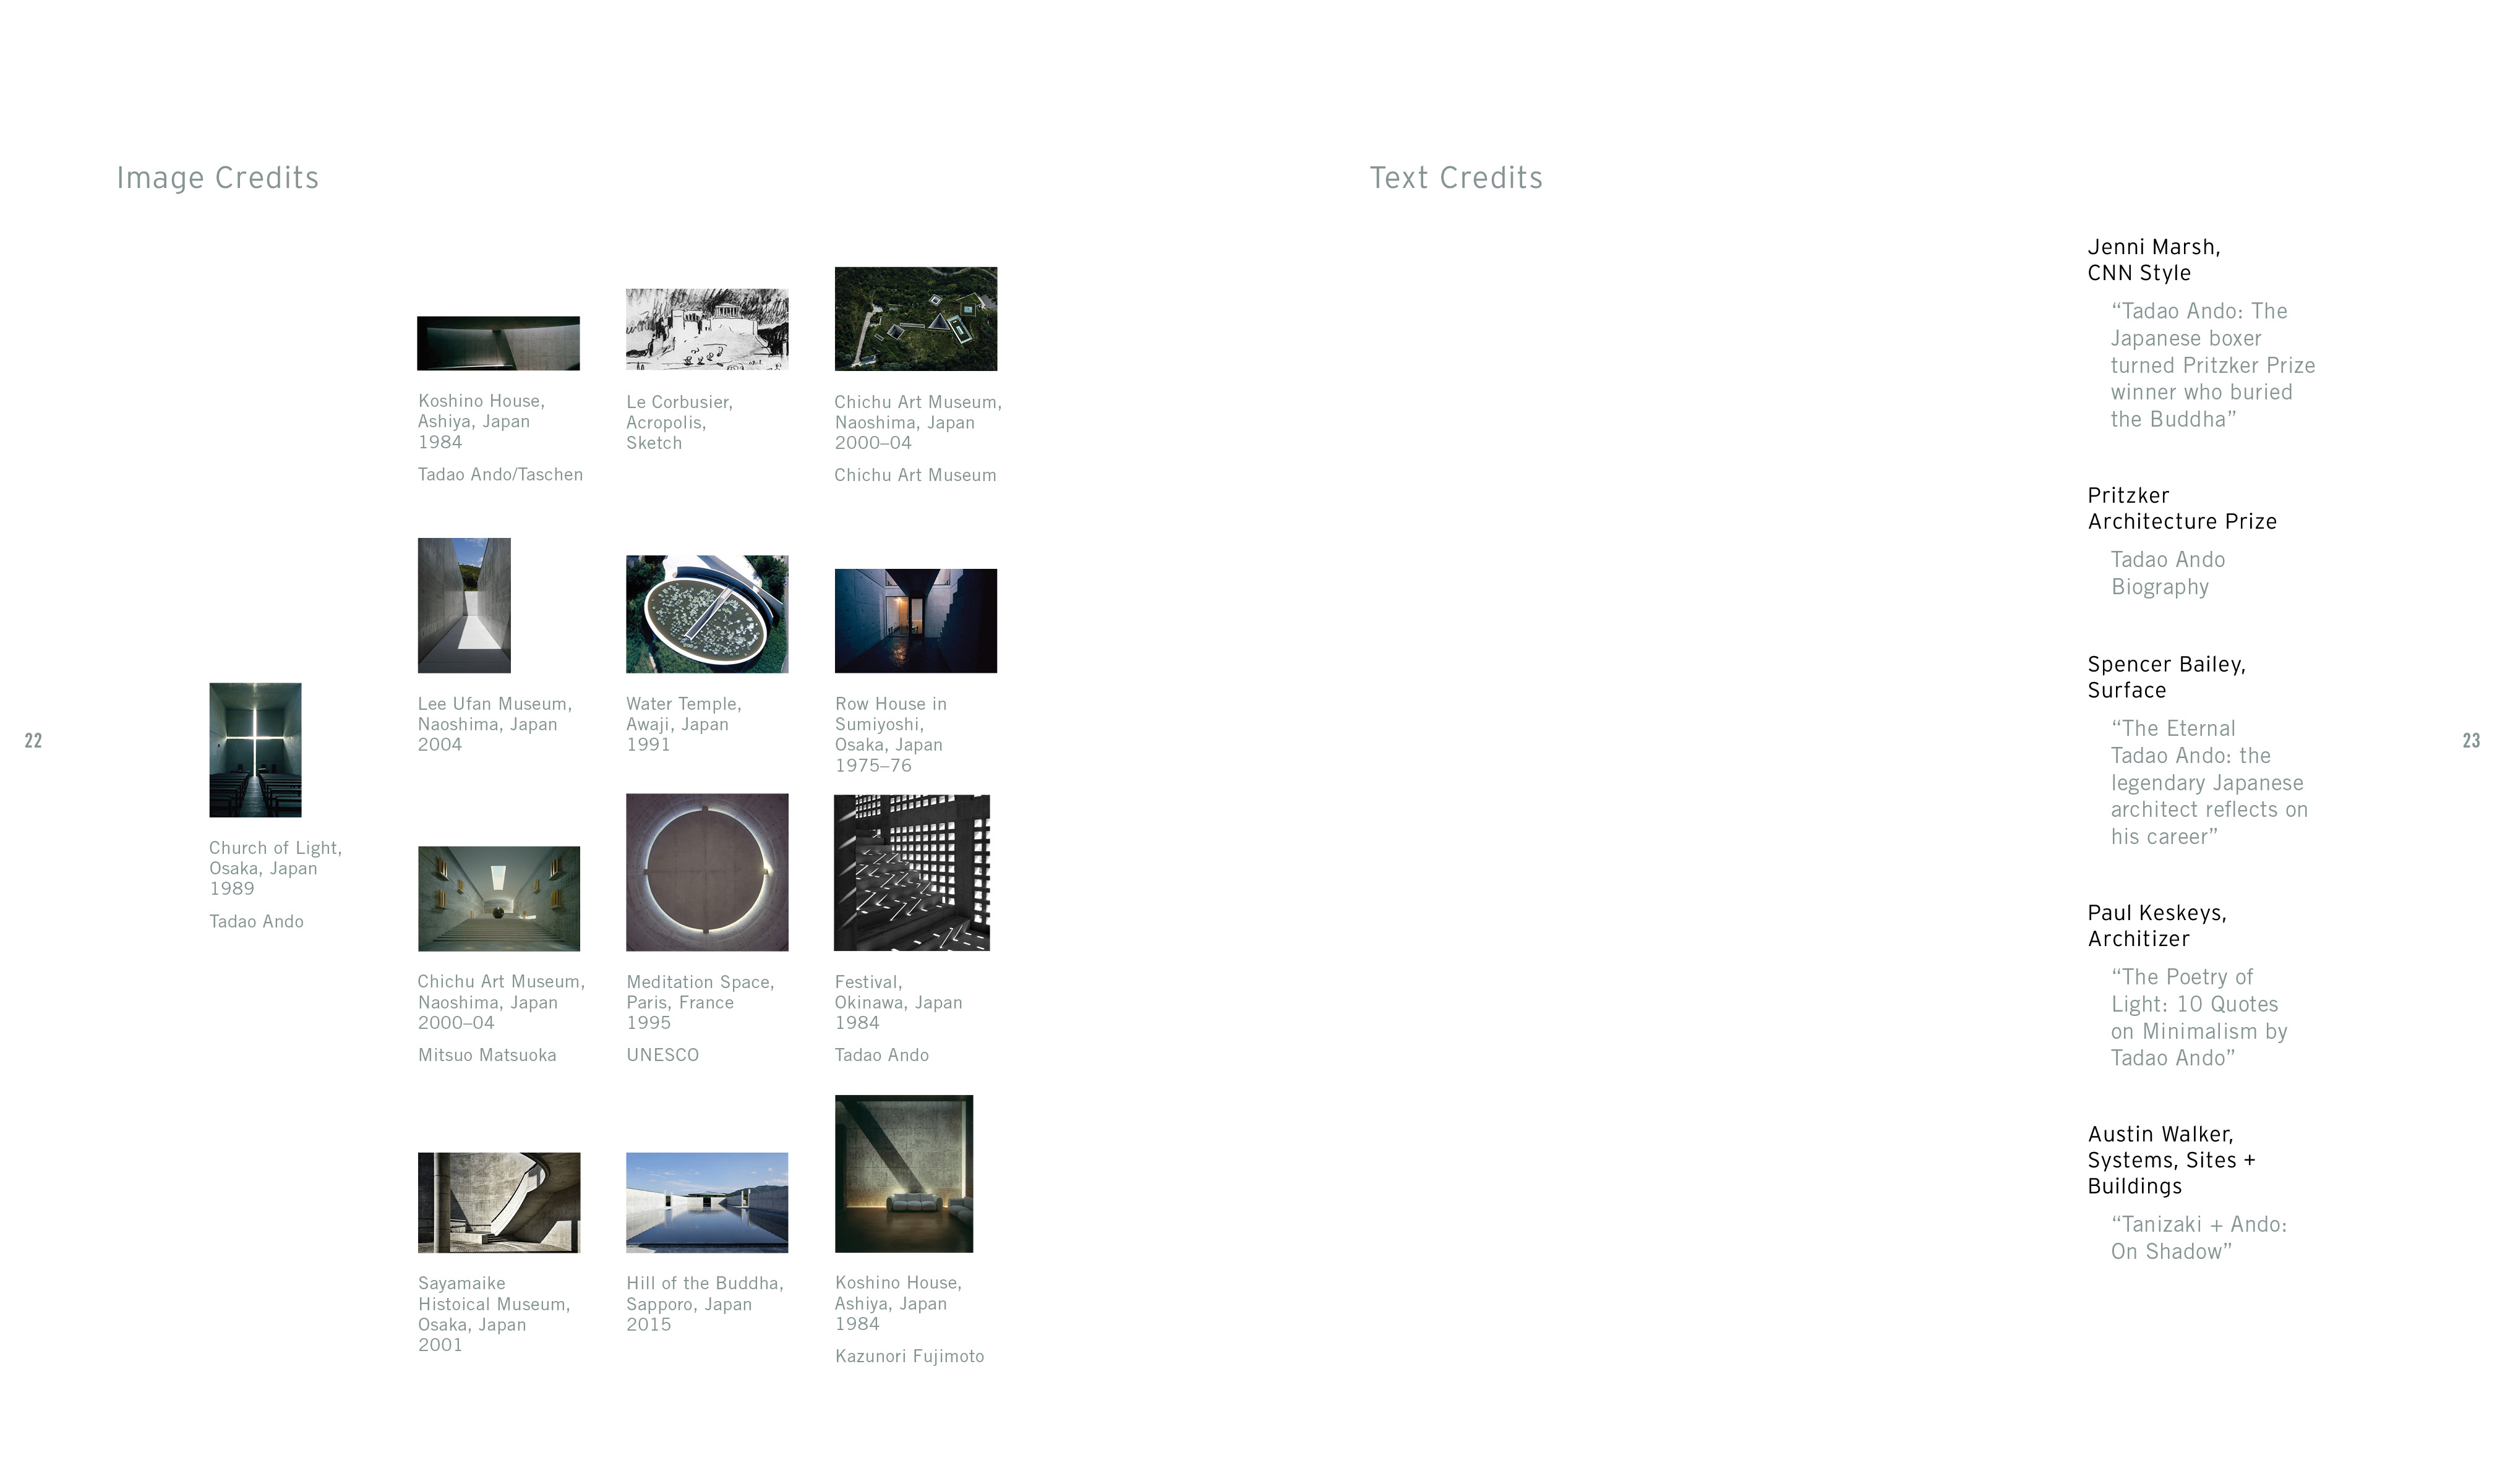This screenshot has width=2505, height=1484.
Task: Click the Church of Light thumbnail
Action: click(x=255, y=750)
